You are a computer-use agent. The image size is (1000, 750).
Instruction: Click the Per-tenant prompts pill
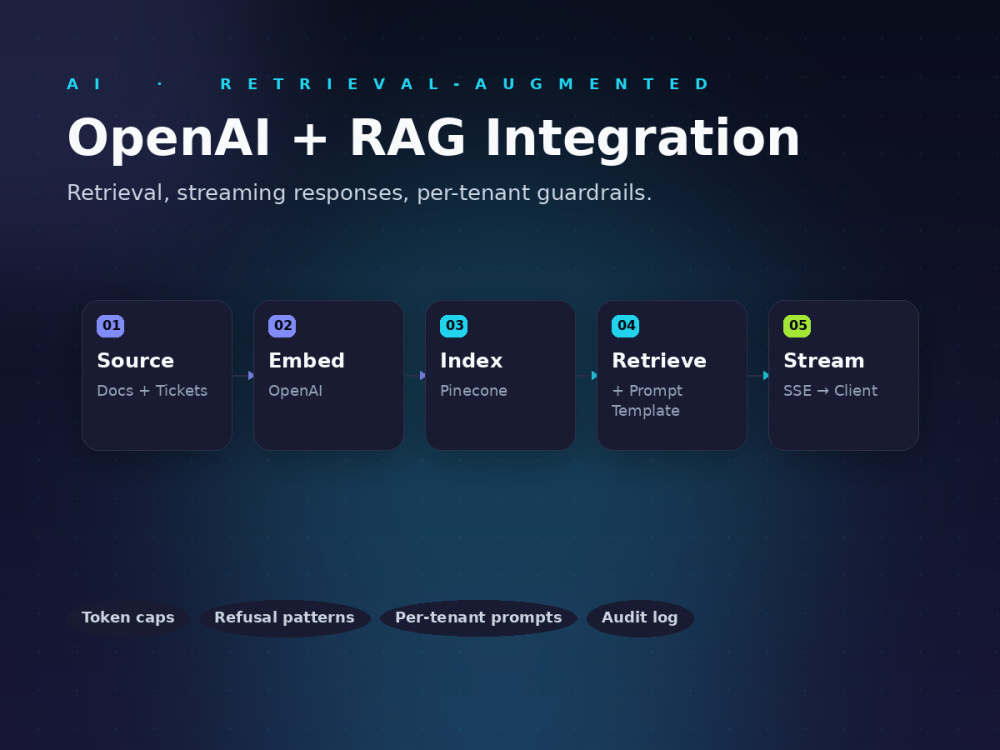click(478, 618)
